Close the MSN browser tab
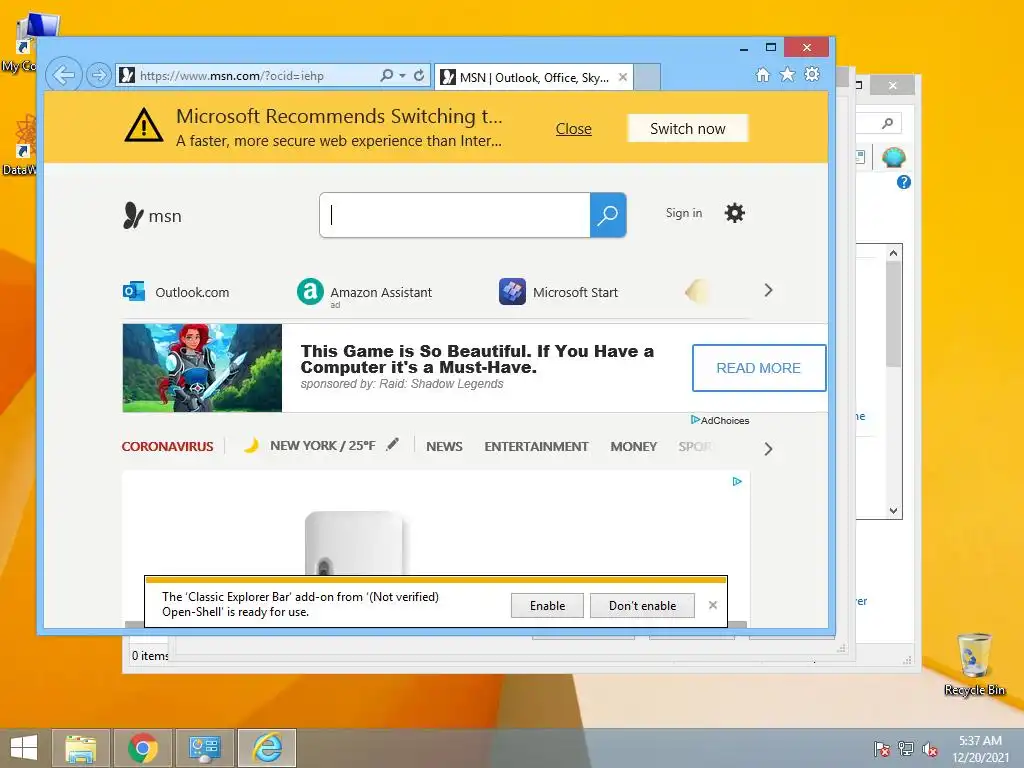 click(x=623, y=77)
